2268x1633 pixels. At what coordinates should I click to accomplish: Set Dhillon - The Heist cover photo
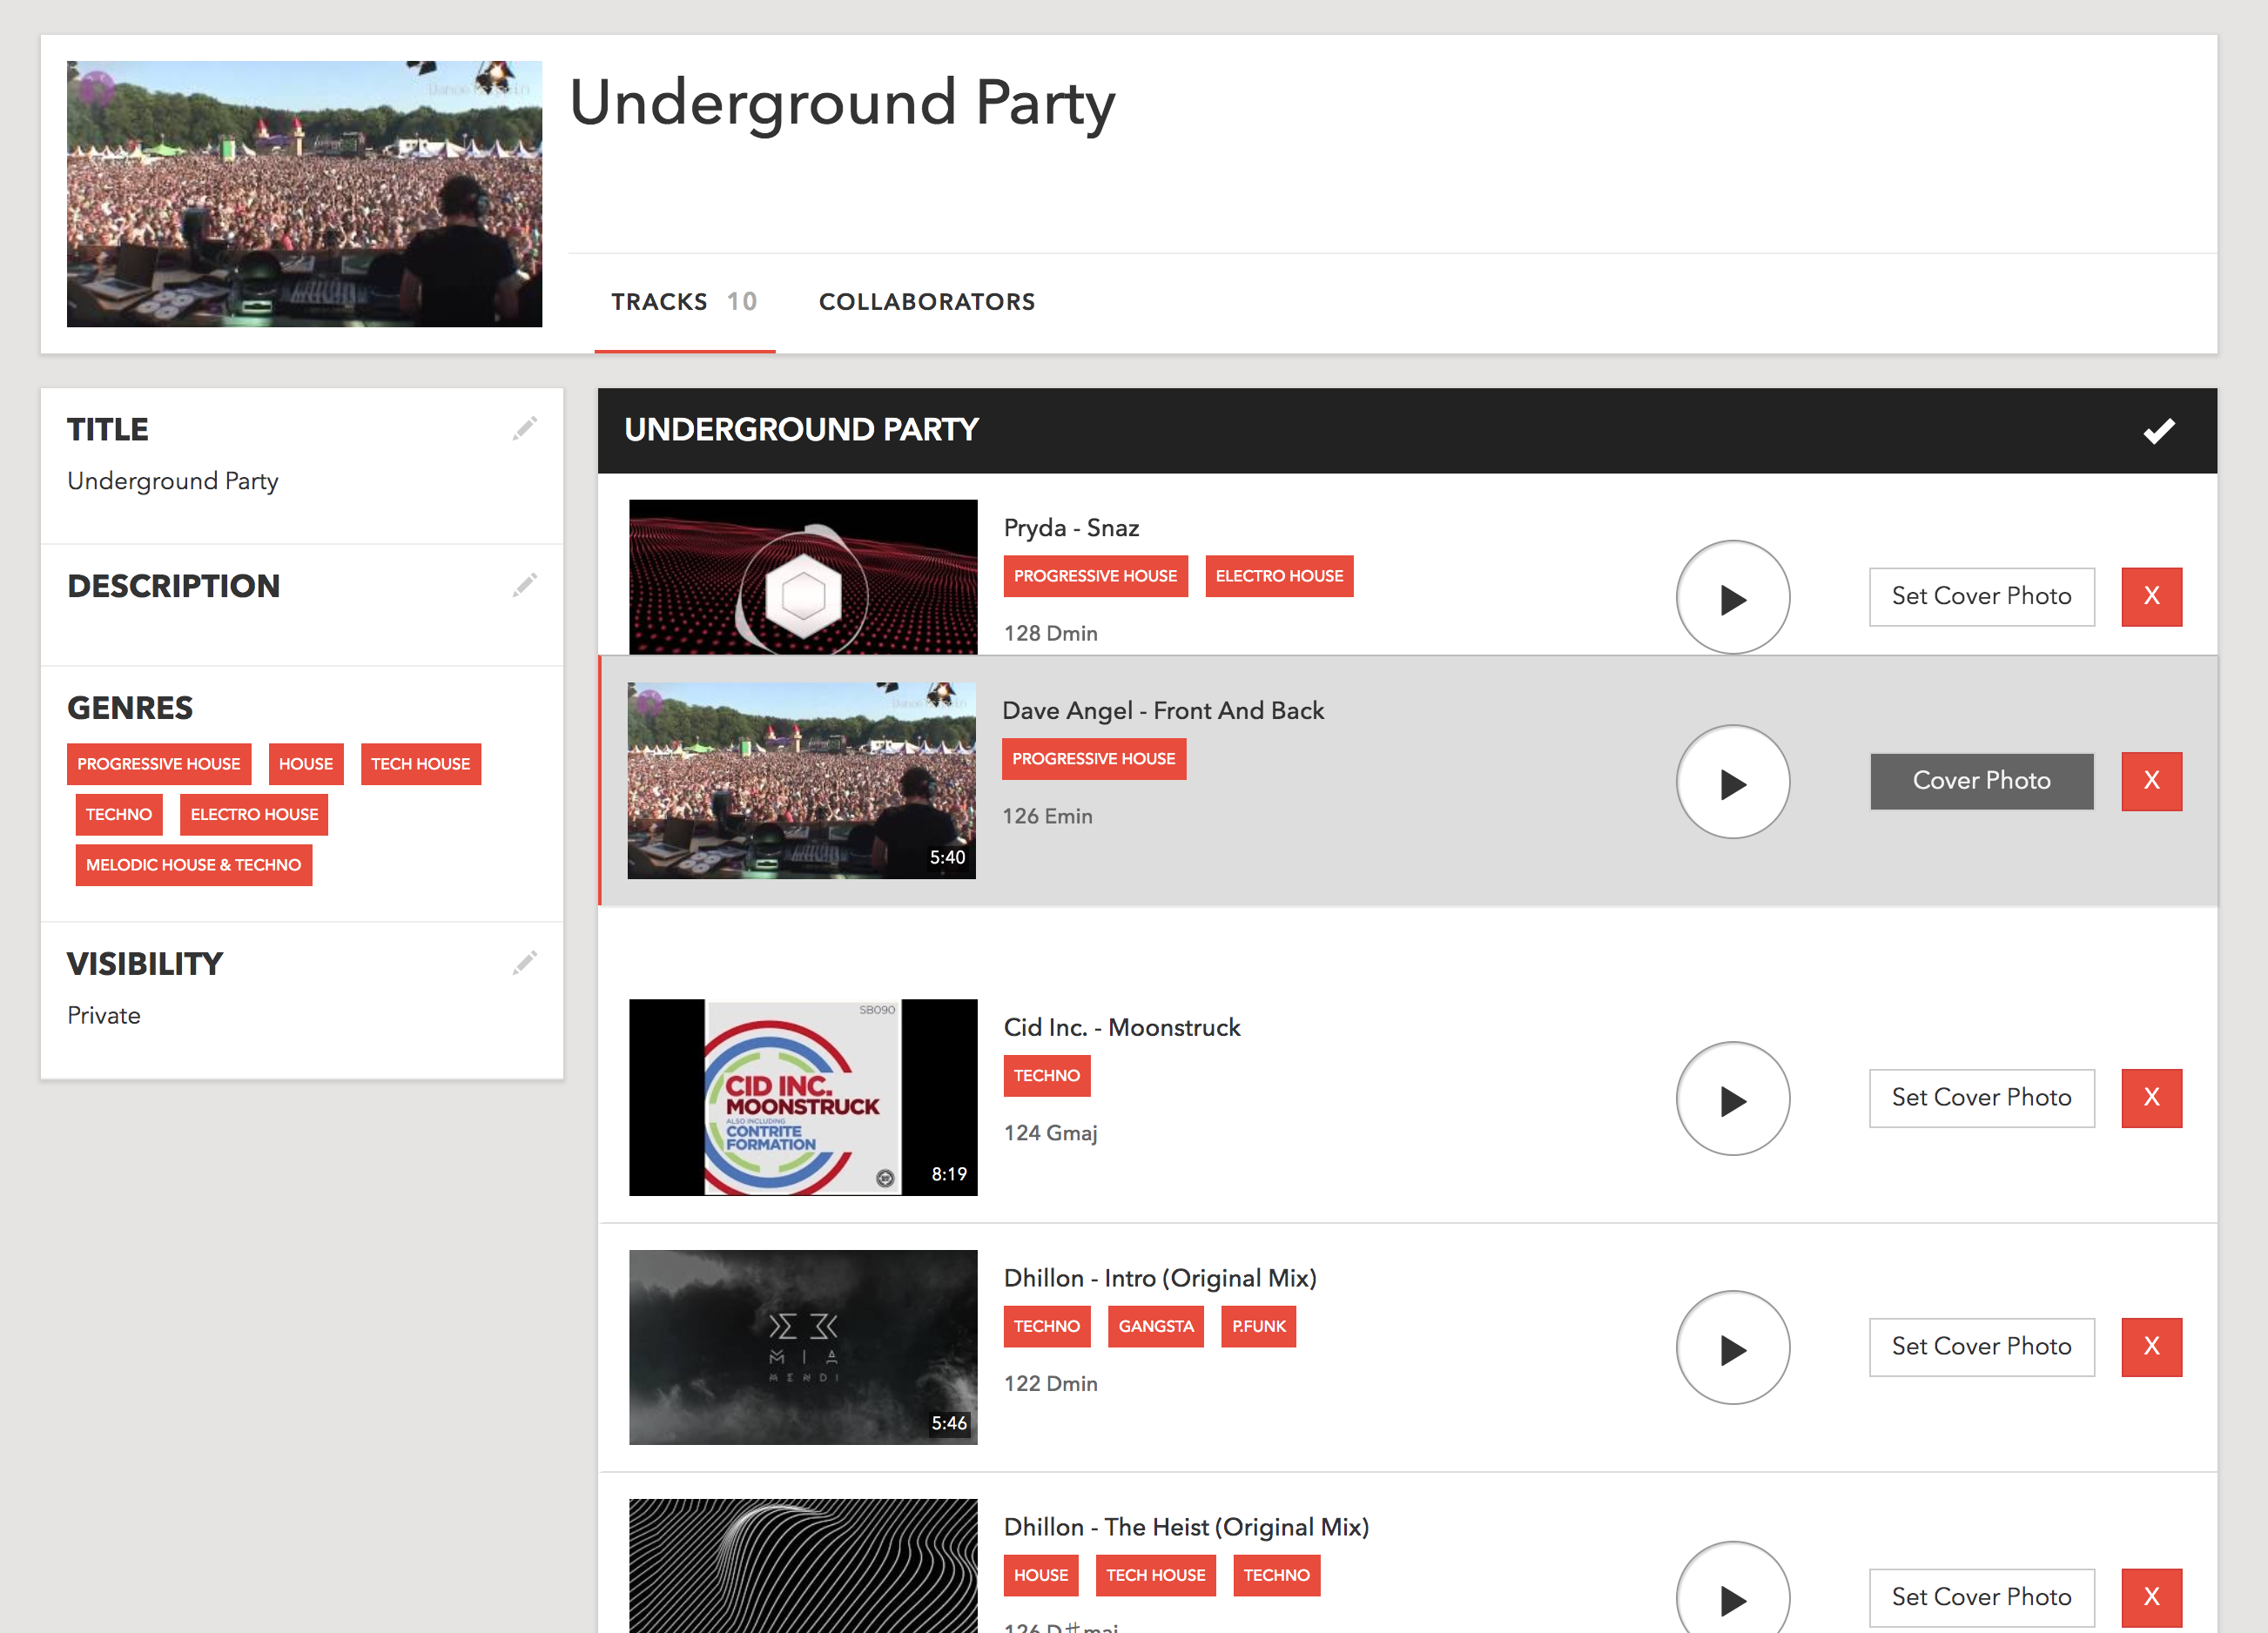point(1981,1597)
